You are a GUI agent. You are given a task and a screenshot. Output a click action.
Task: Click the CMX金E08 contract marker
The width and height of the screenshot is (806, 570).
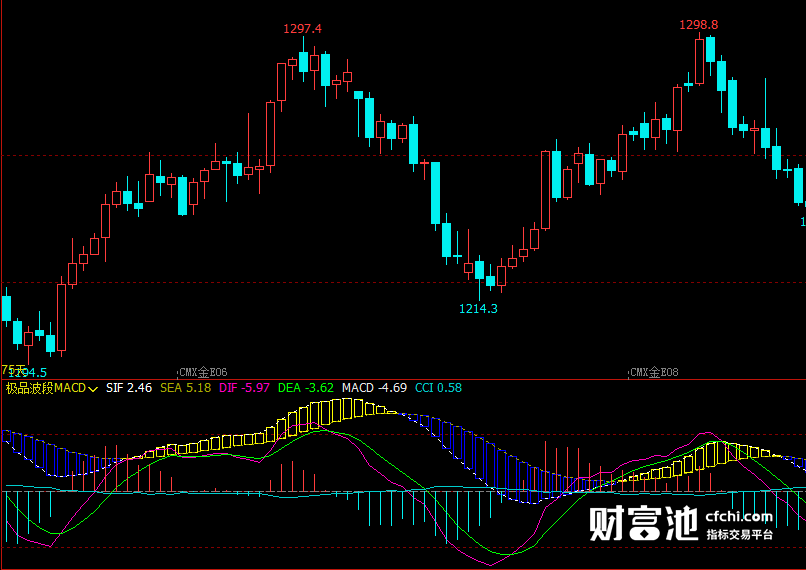tap(654, 372)
